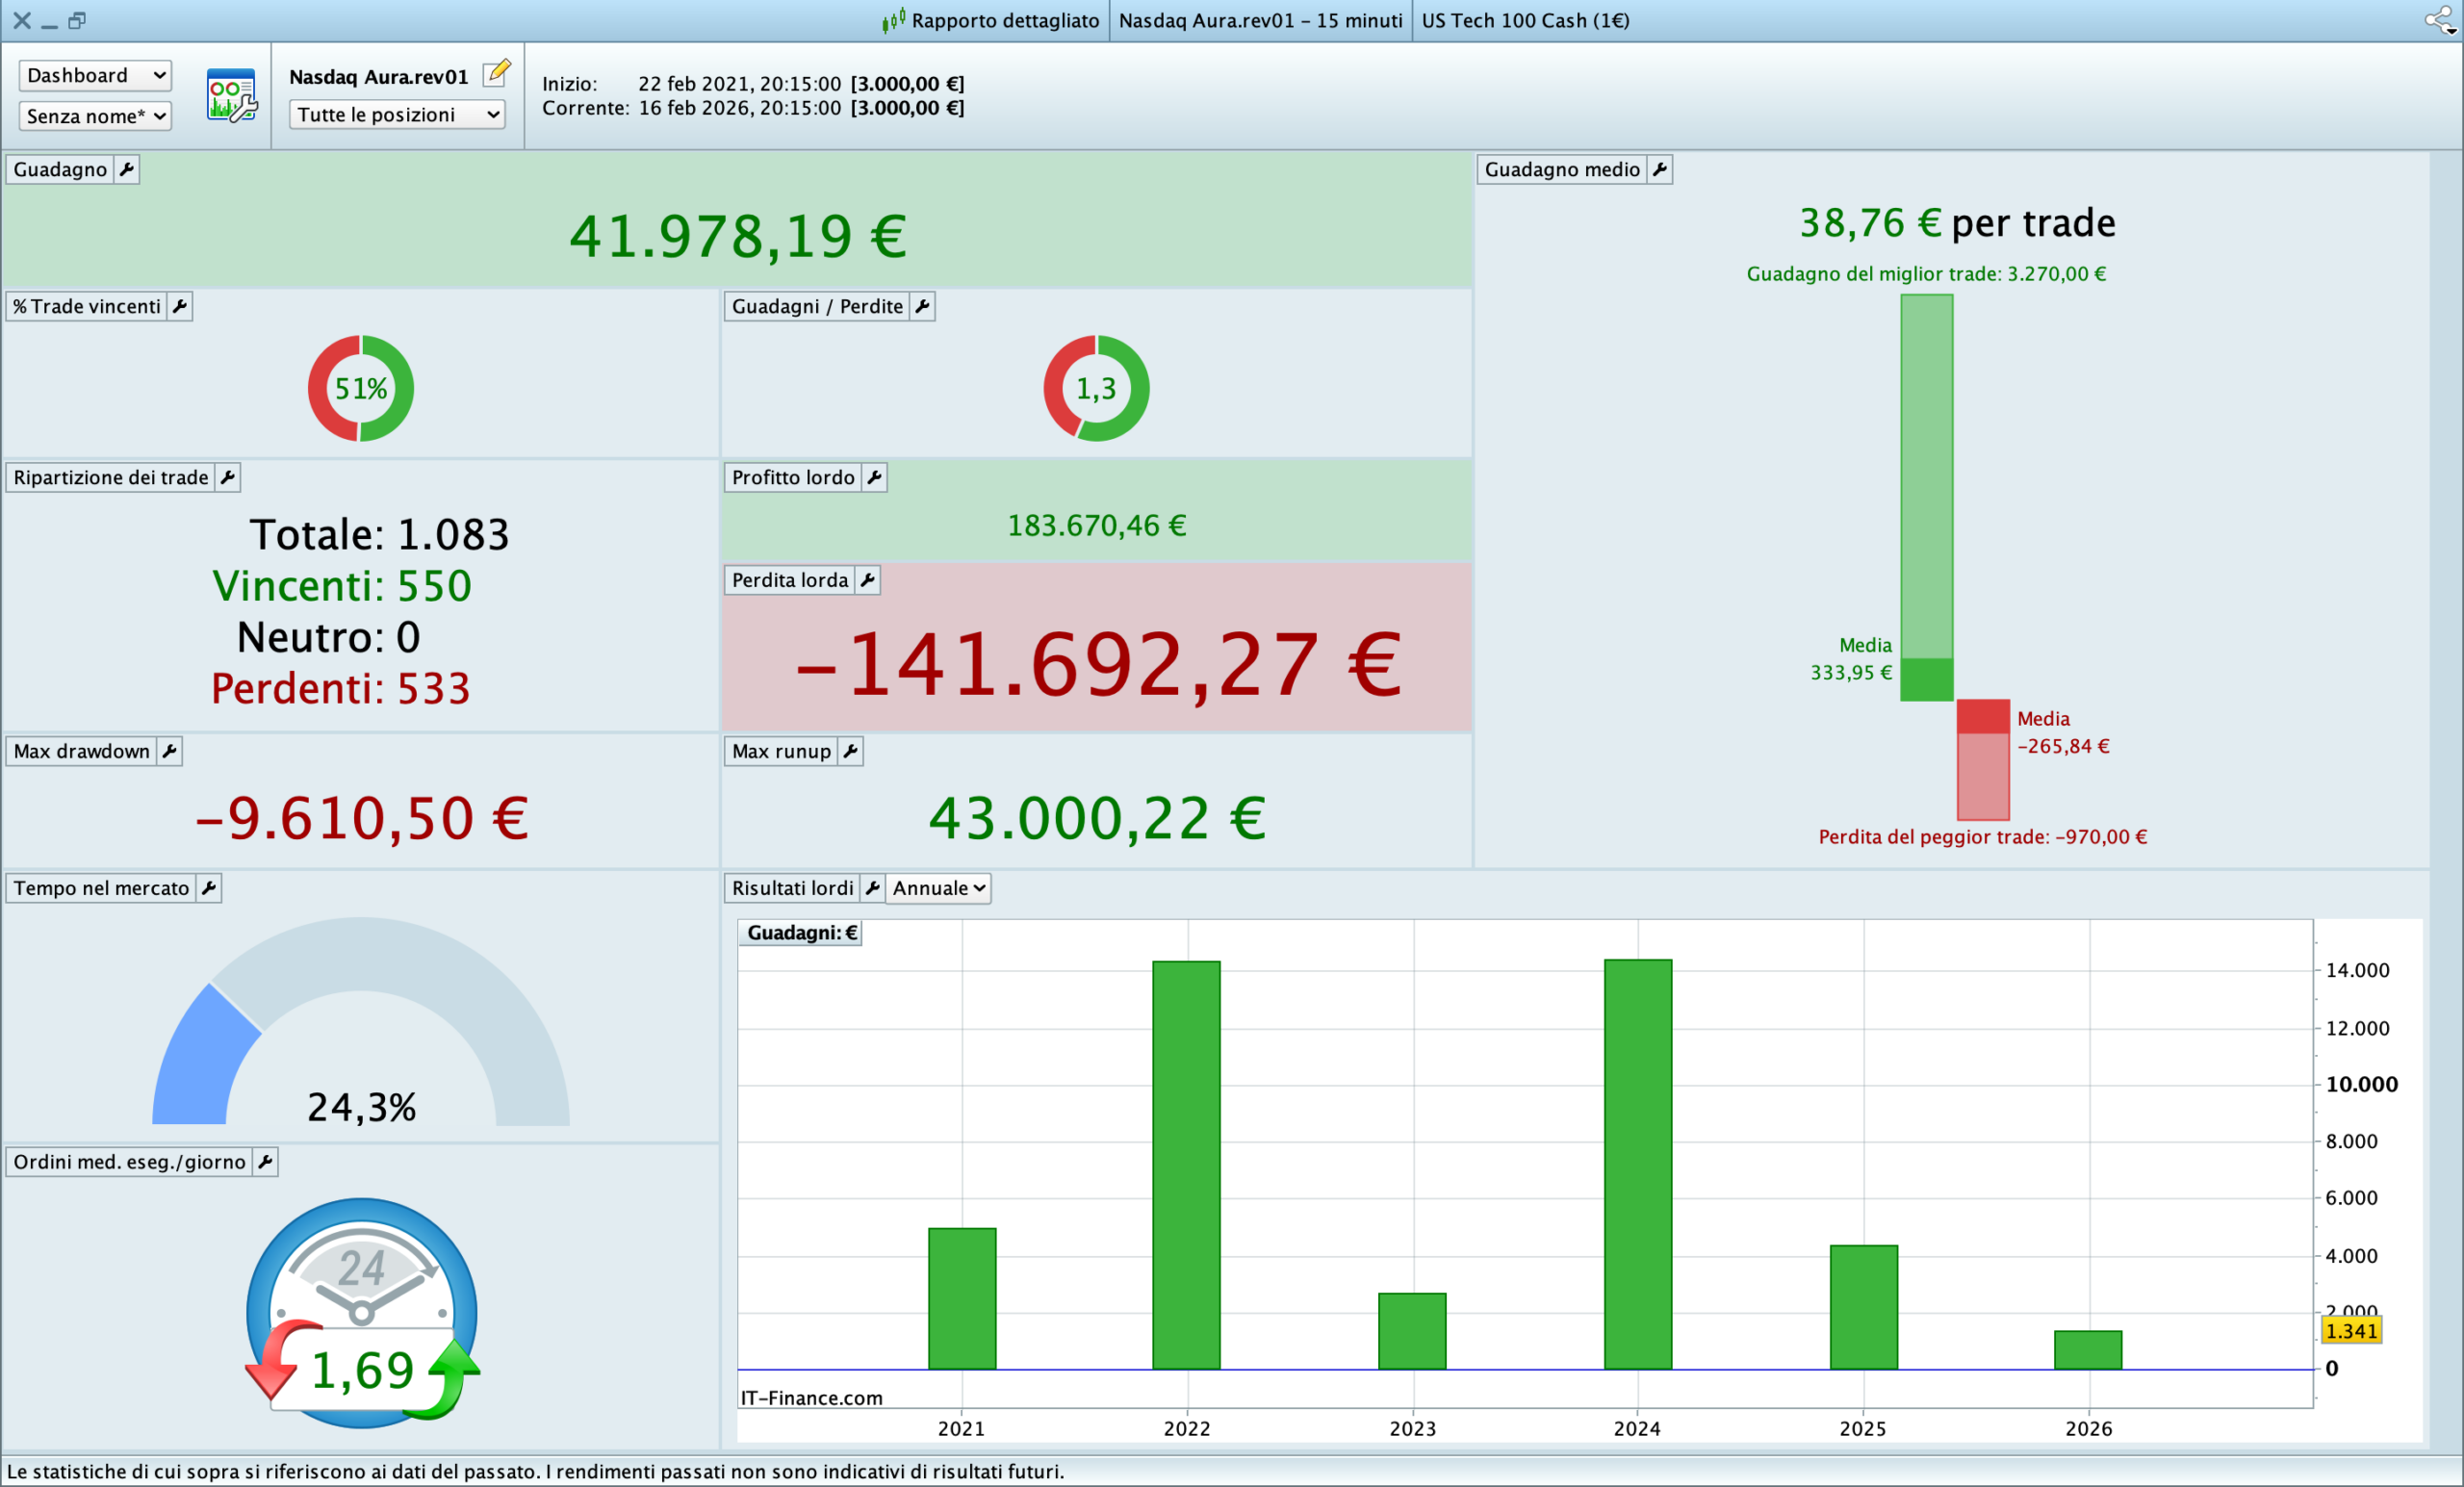
Task: Click the Max drawdown wrench icon
Action: click(x=169, y=751)
